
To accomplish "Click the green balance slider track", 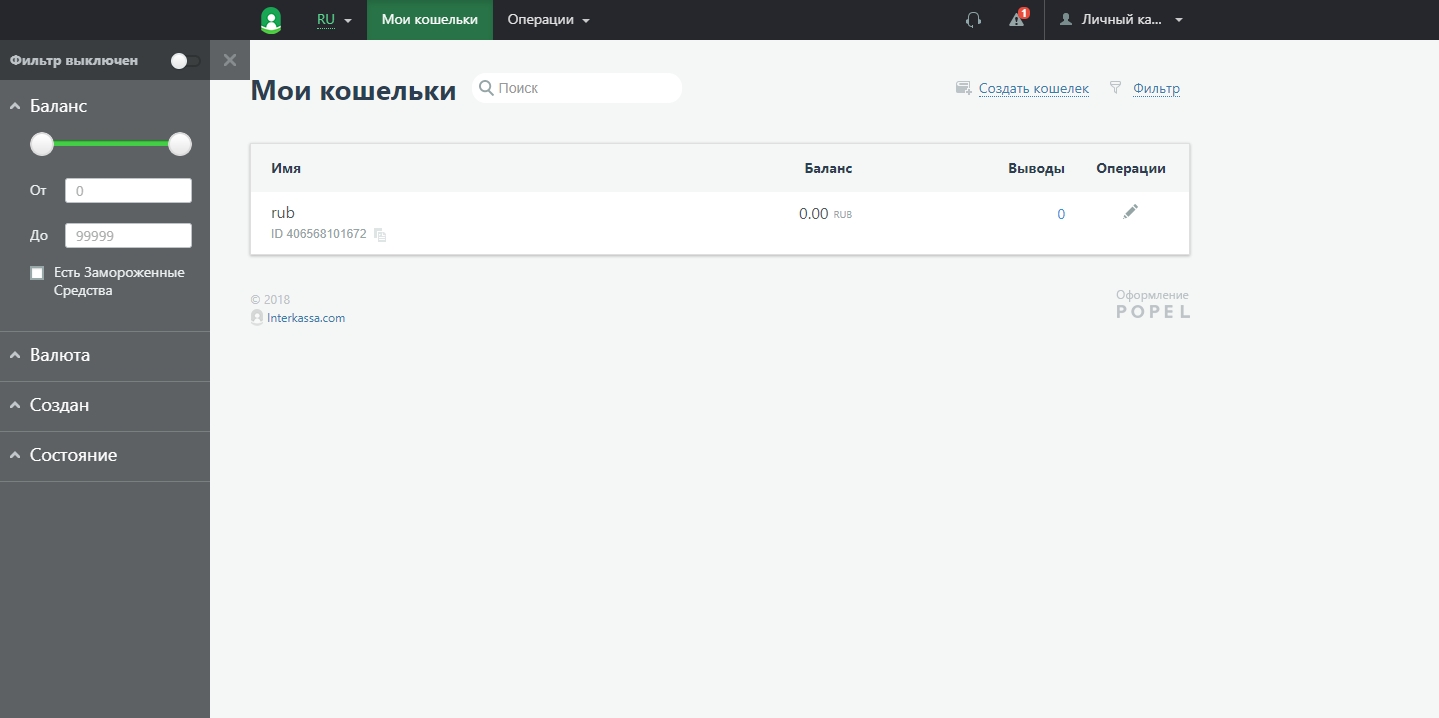I will coord(111,144).
